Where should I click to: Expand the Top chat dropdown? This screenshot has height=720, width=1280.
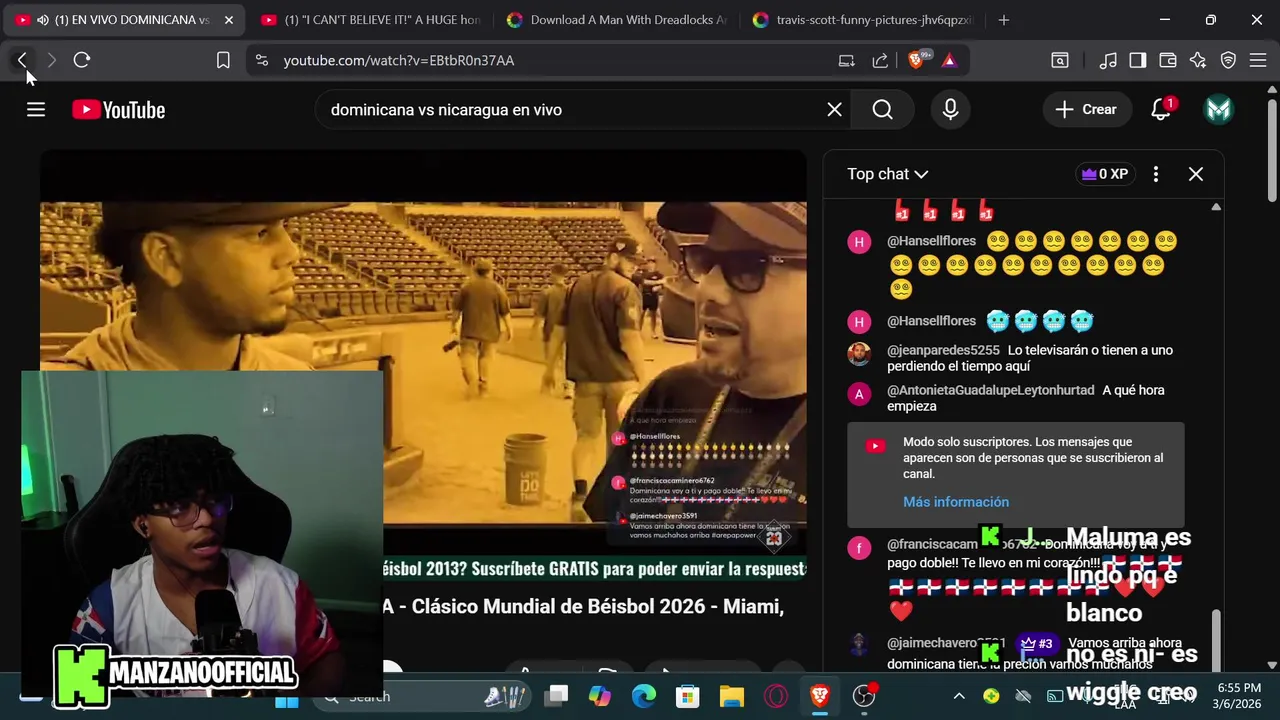pos(888,174)
